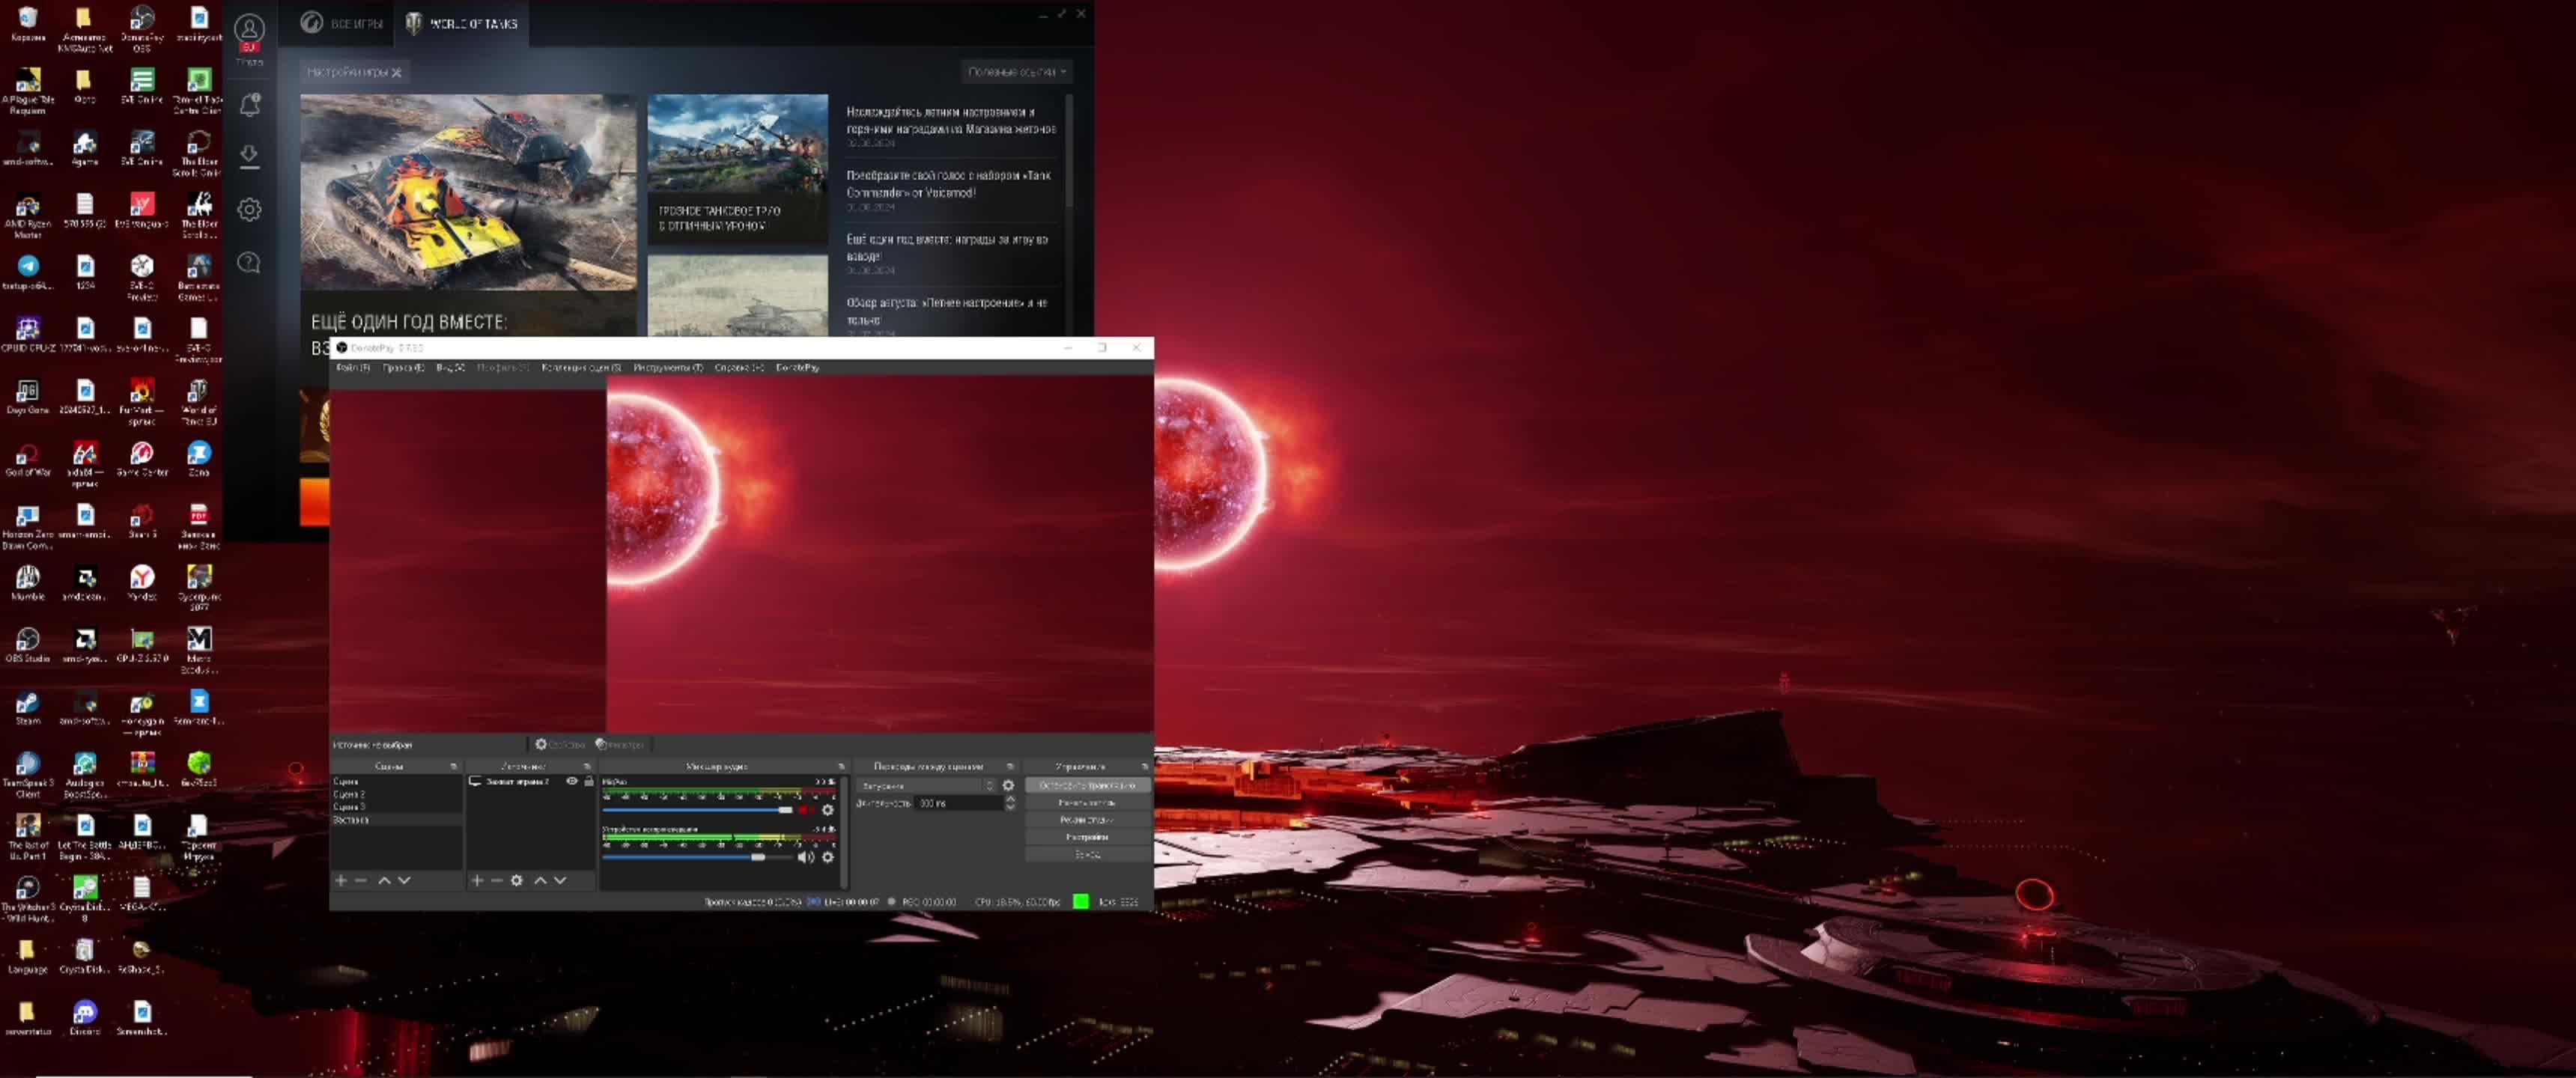The width and height of the screenshot is (2576, 1078).
Task: Select Сцена 2 in scenes list
Action: 350,794
